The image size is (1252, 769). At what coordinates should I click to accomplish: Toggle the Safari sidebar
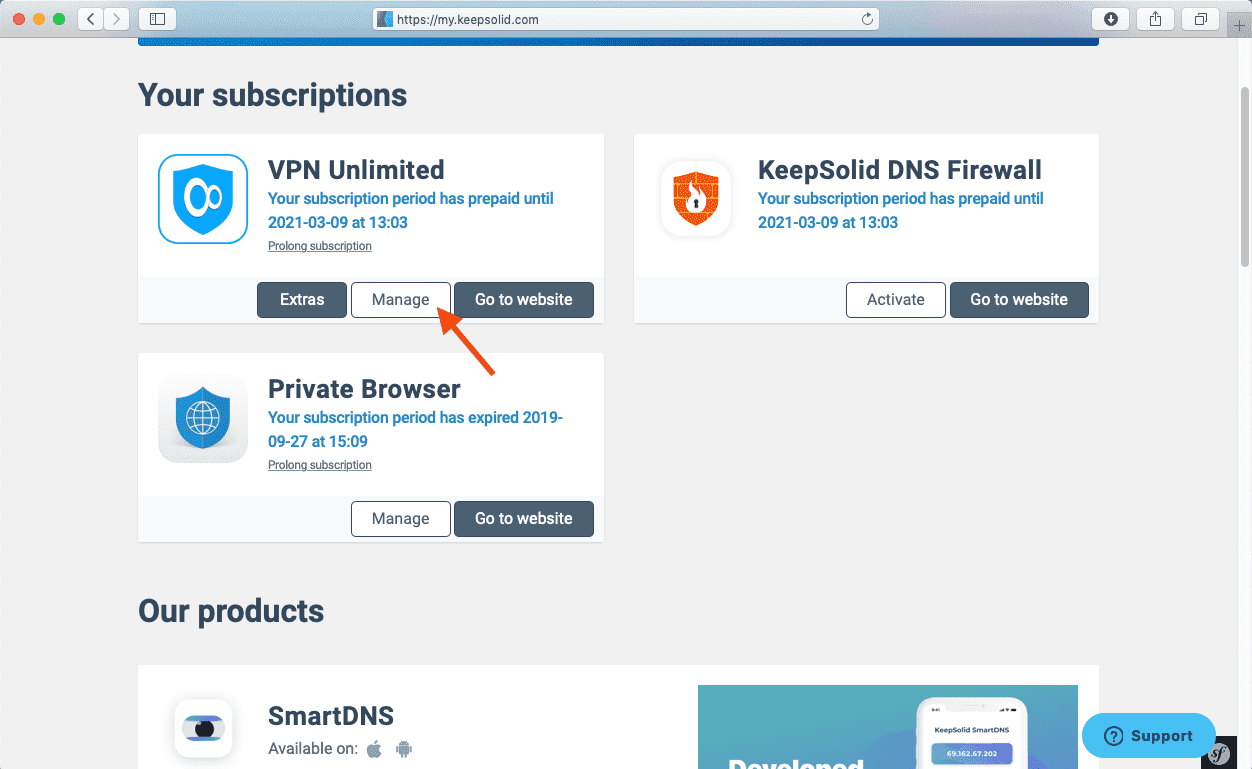157,19
